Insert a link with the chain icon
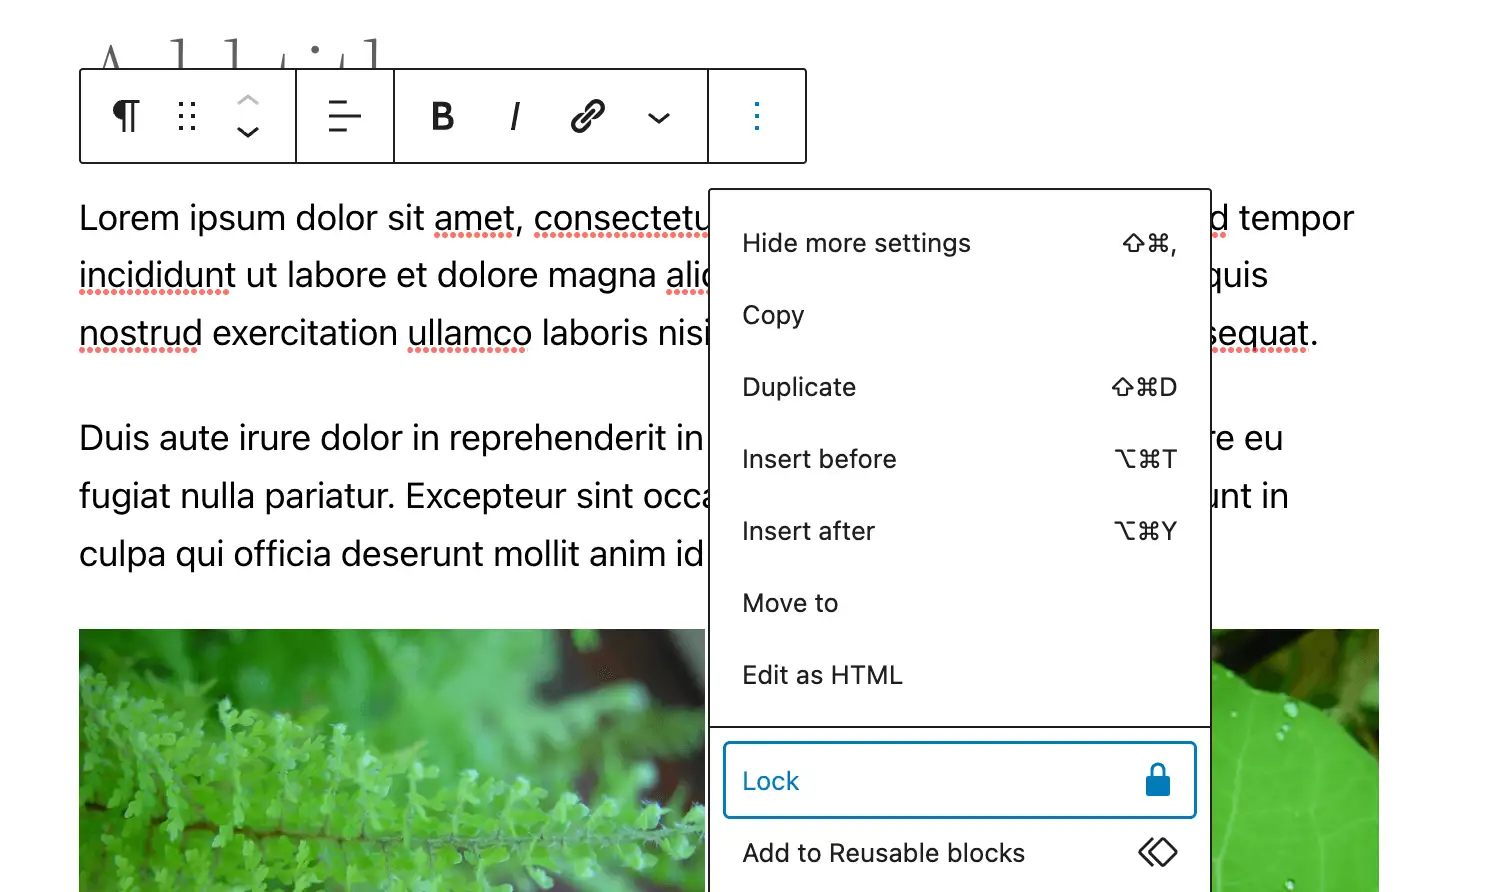 point(587,116)
